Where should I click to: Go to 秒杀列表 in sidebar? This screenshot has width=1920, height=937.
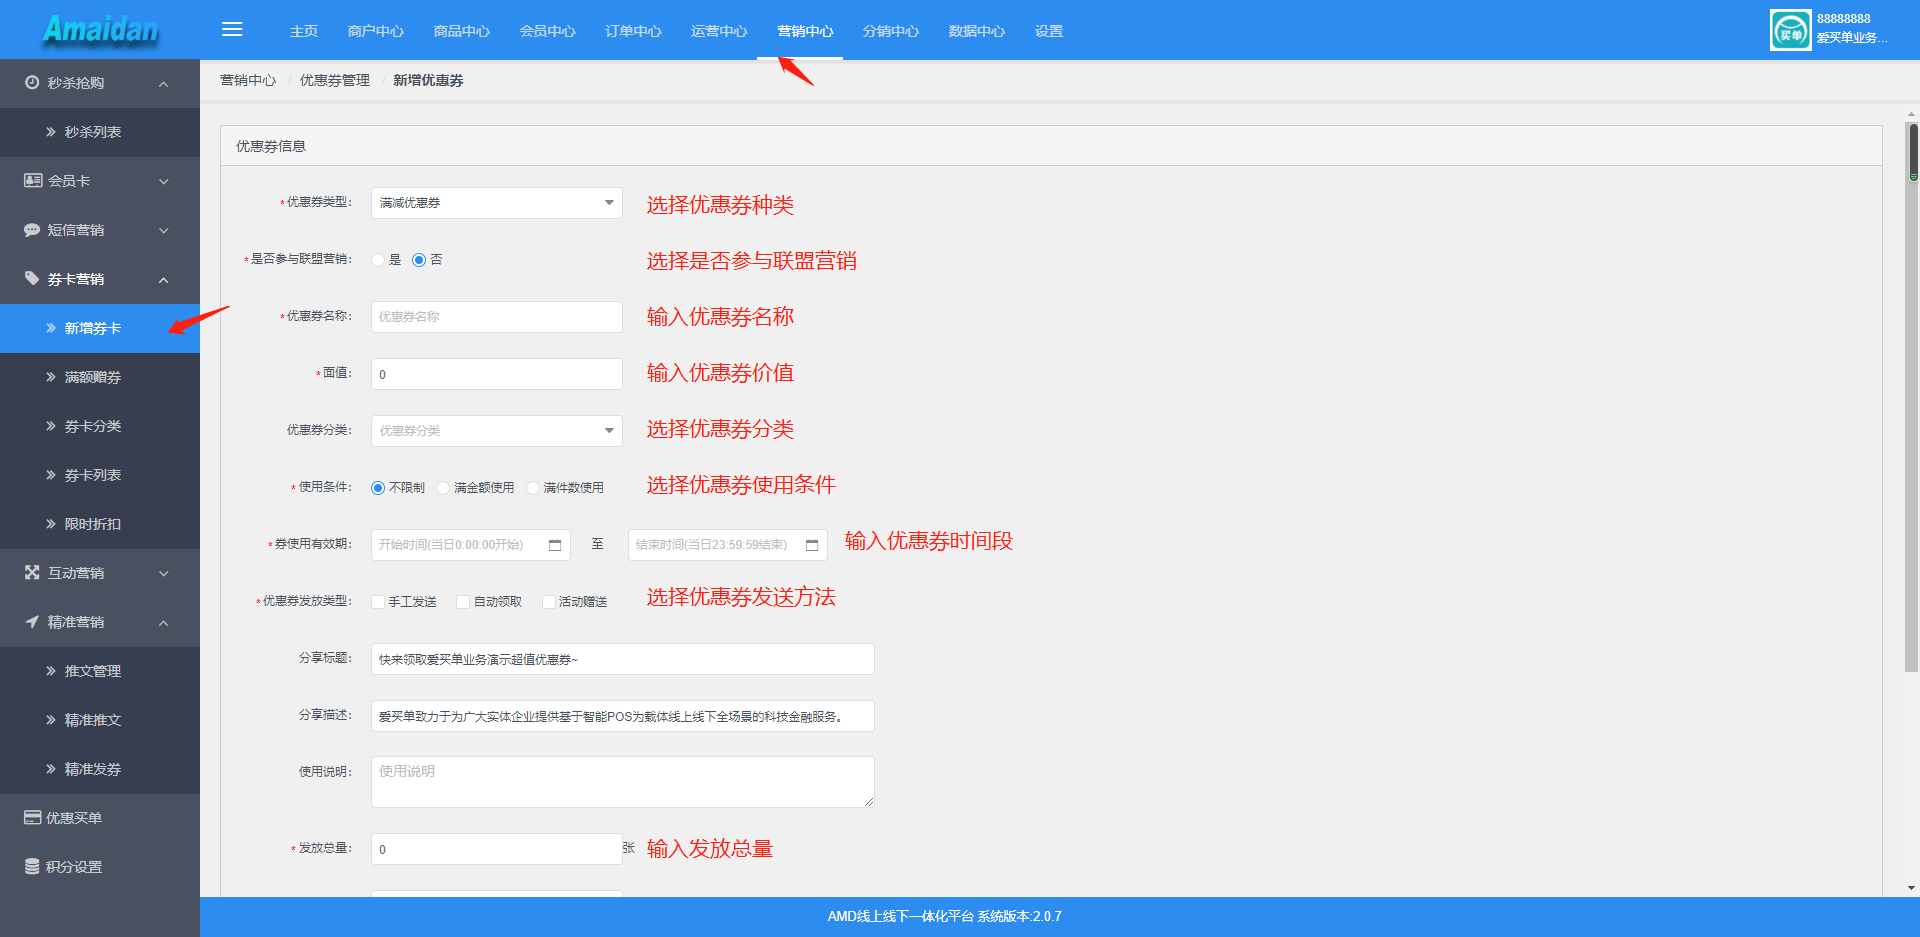point(100,132)
